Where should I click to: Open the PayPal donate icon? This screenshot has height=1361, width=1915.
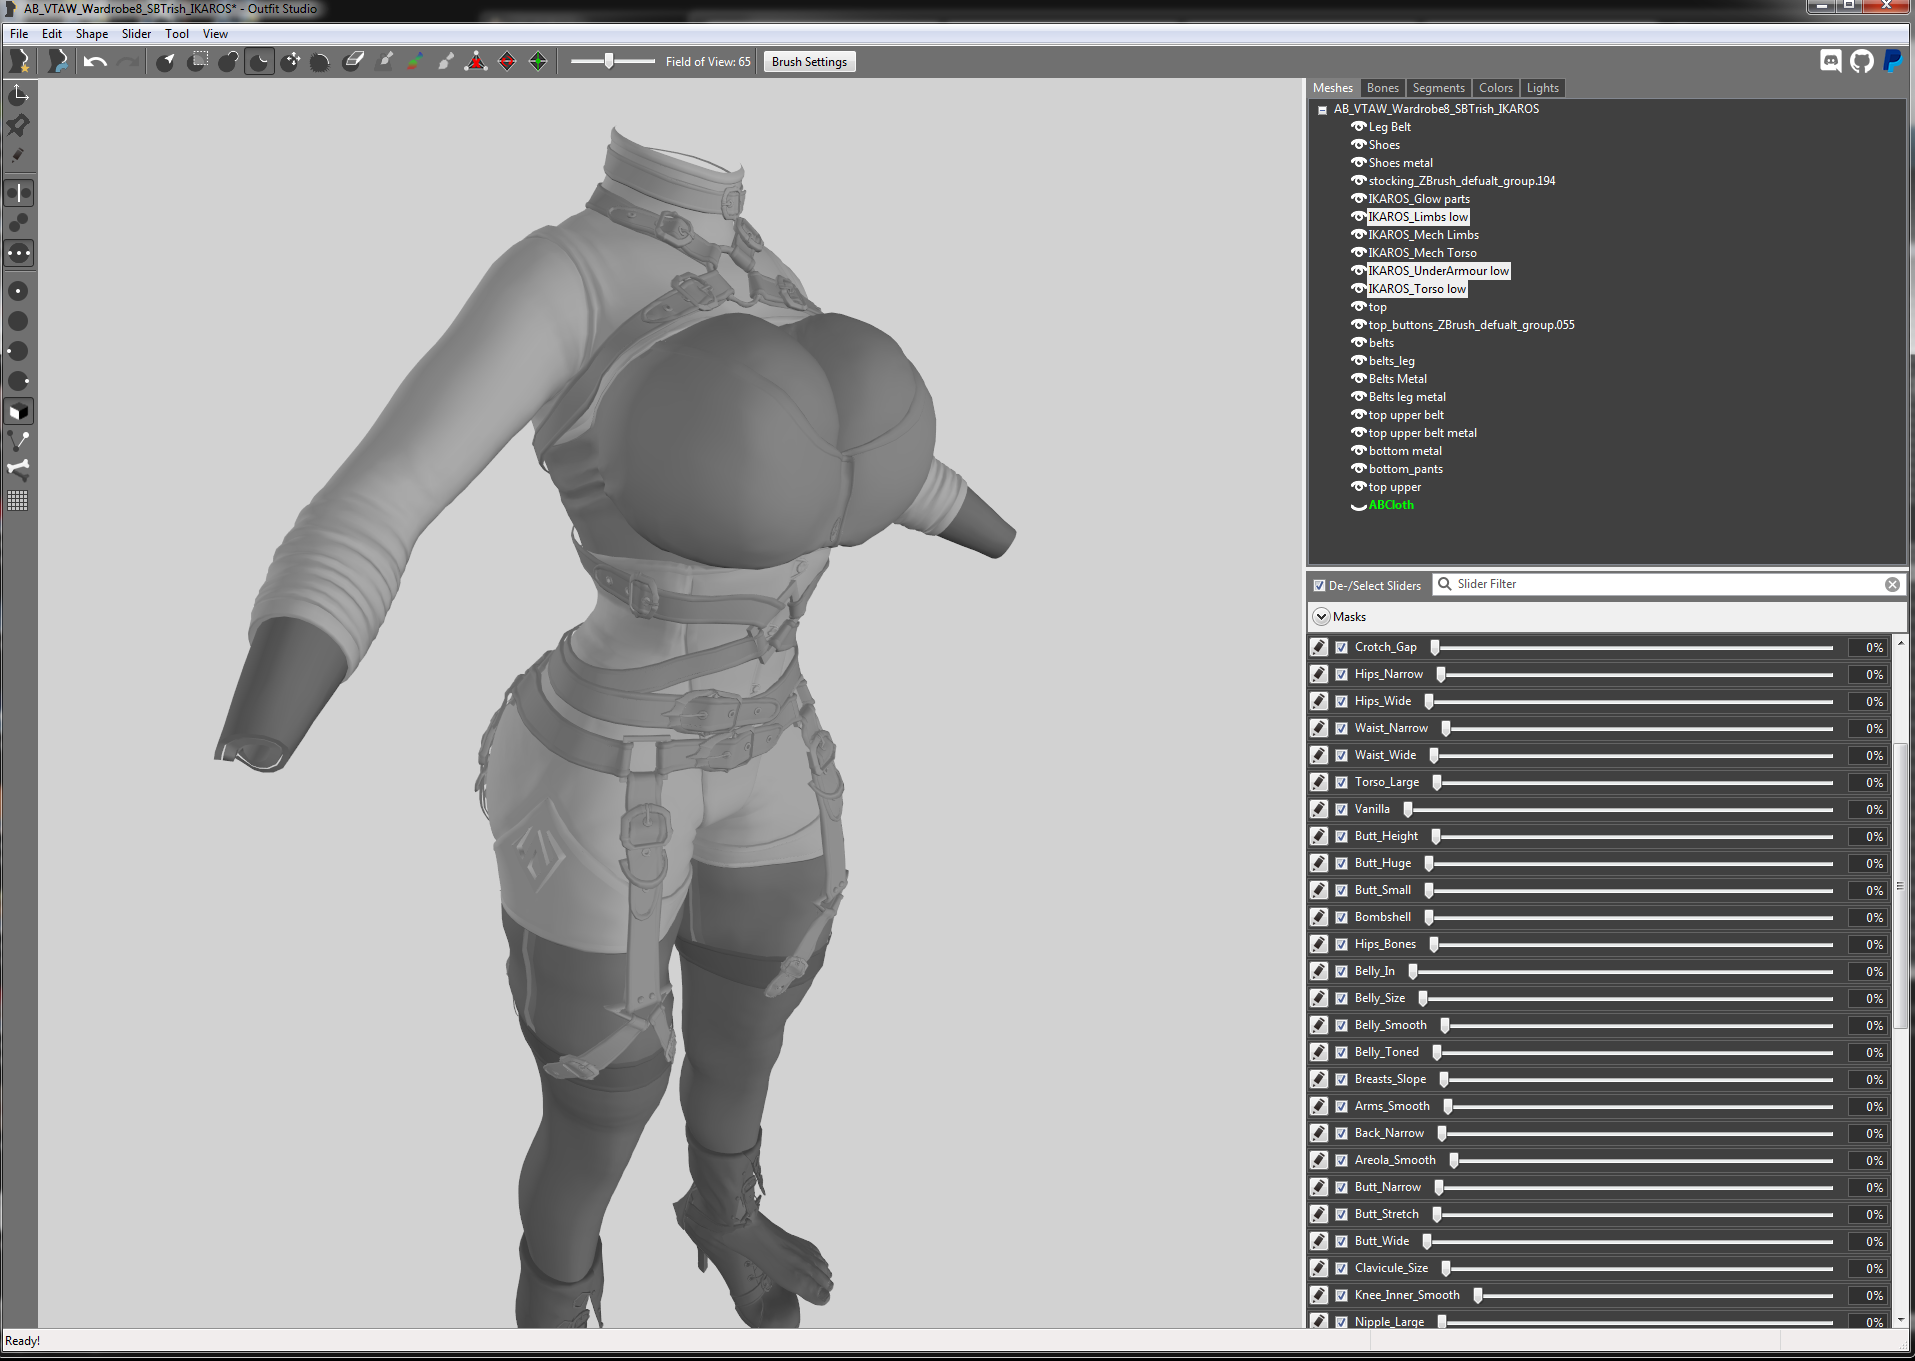click(x=1893, y=61)
